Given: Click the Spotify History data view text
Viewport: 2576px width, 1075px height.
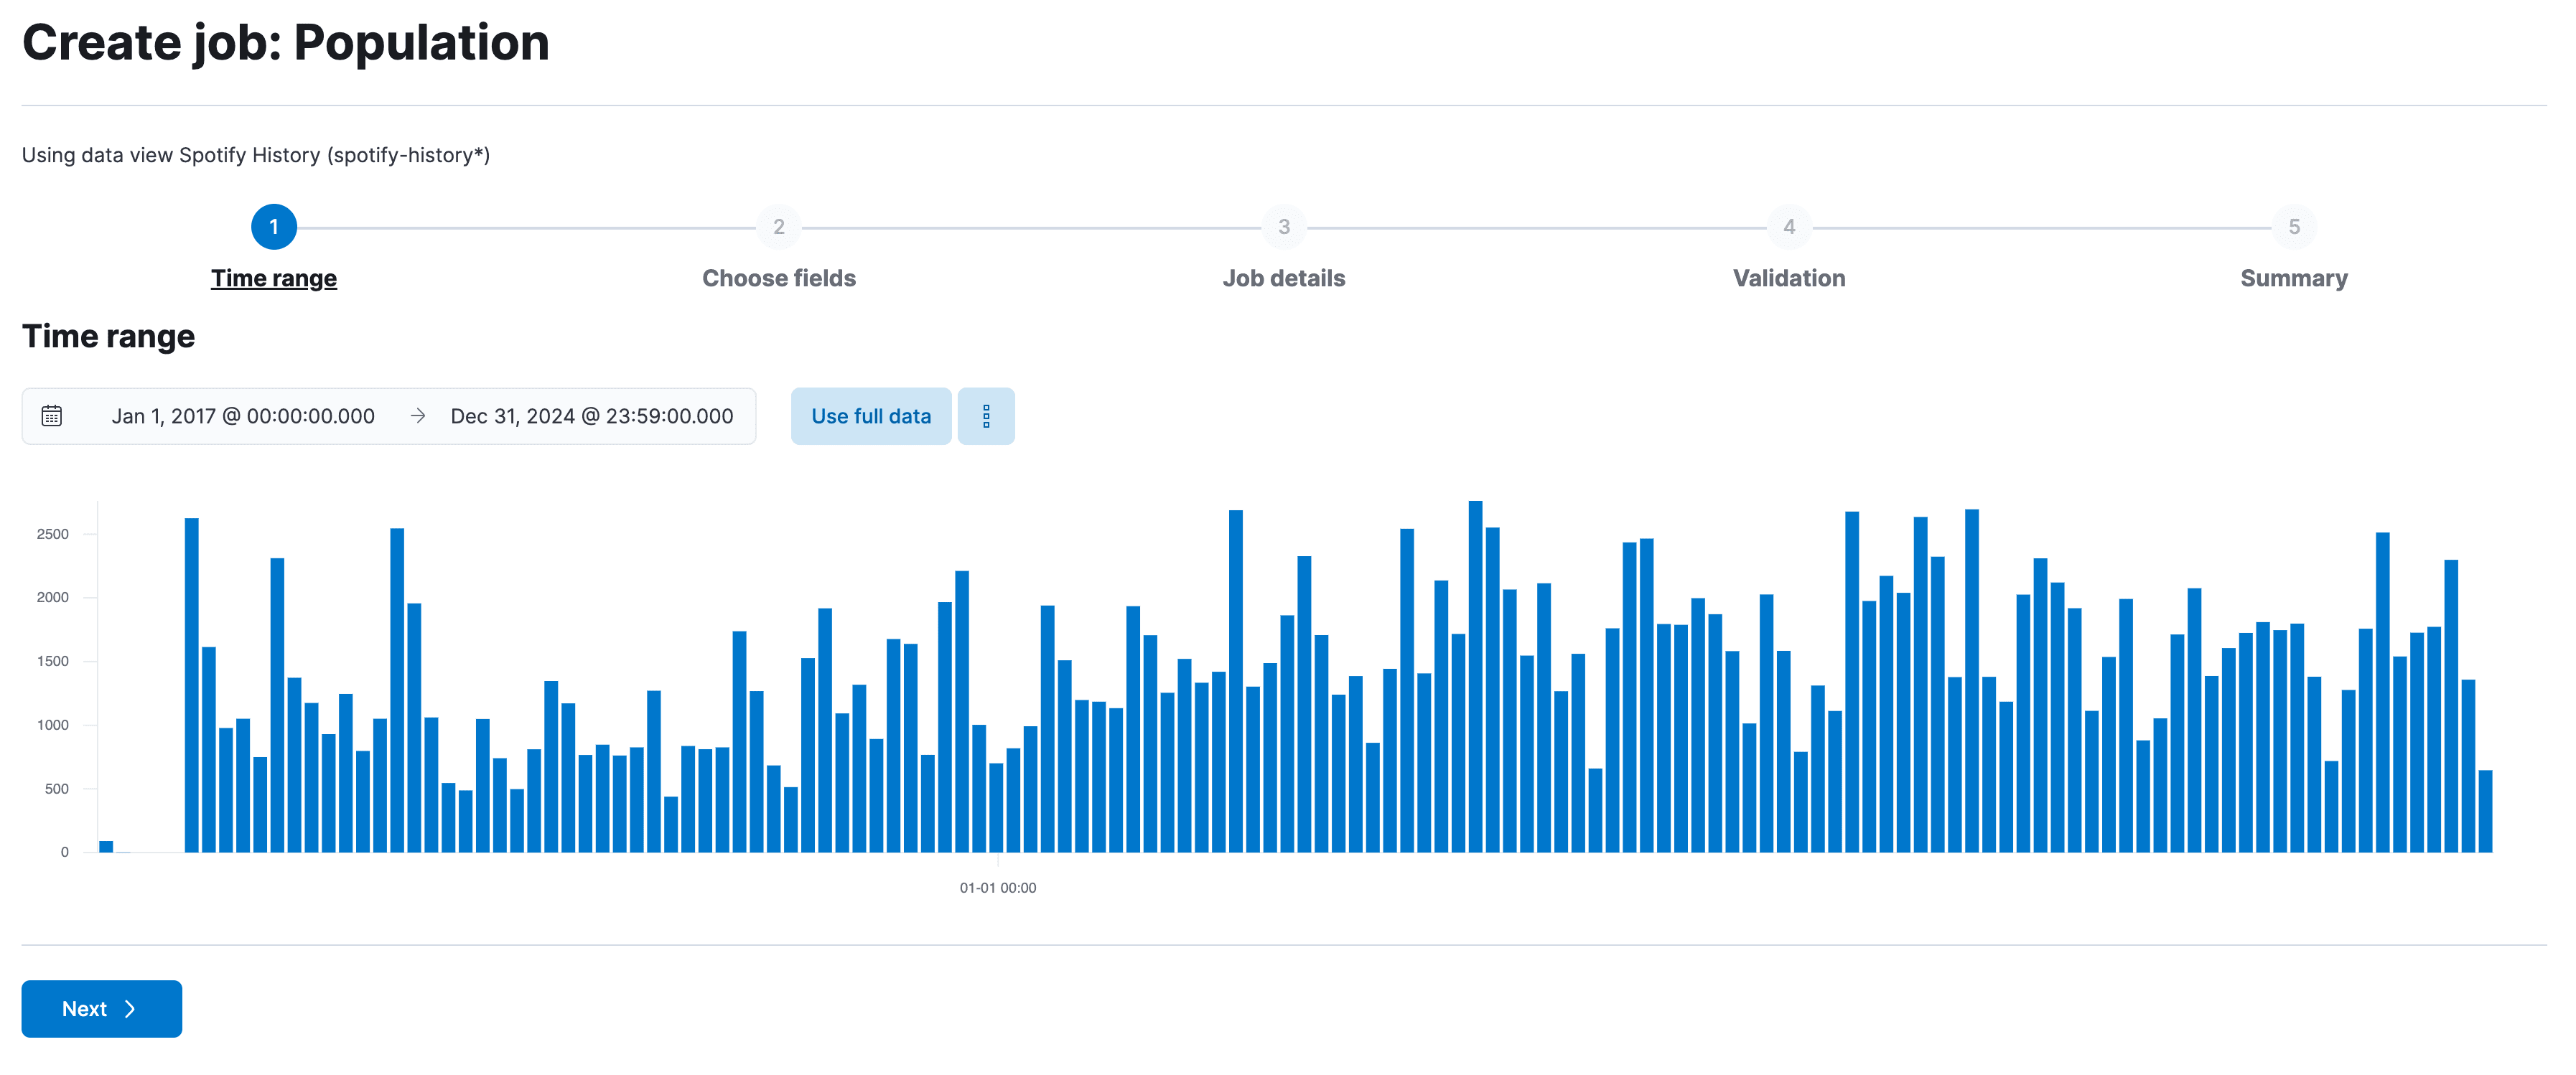Looking at the screenshot, I should tap(255, 155).
